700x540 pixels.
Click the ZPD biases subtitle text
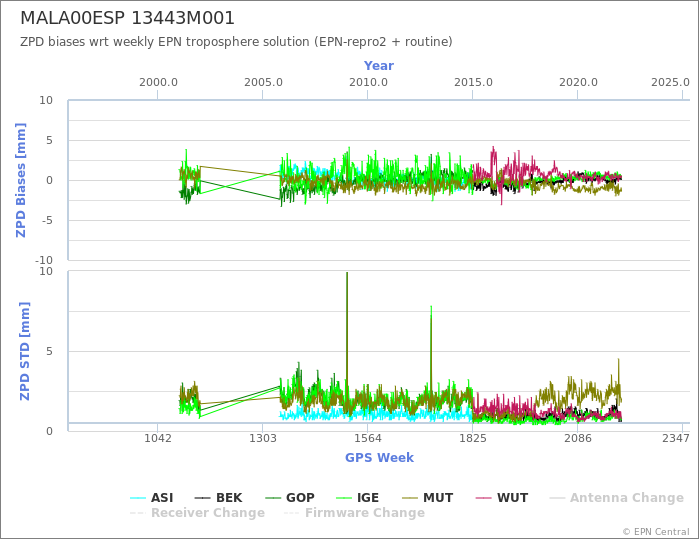point(236,42)
